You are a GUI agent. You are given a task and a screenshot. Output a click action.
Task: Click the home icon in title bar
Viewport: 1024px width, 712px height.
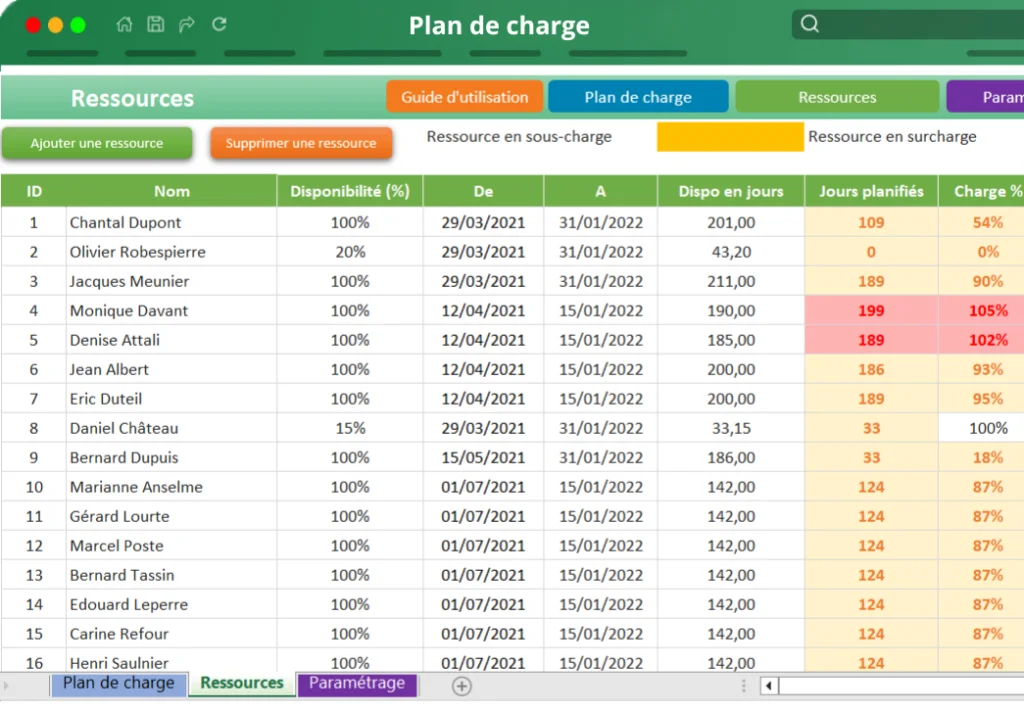(124, 25)
